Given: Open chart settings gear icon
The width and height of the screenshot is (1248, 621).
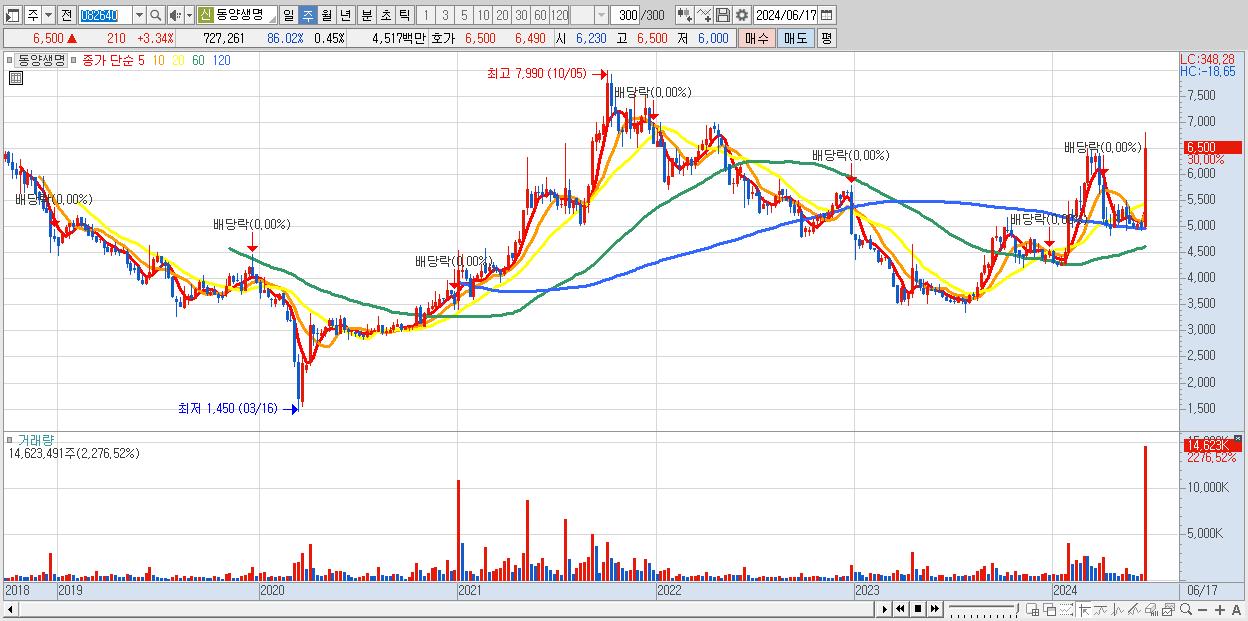Looking at the screenshot, I should [x=741, y=15].
